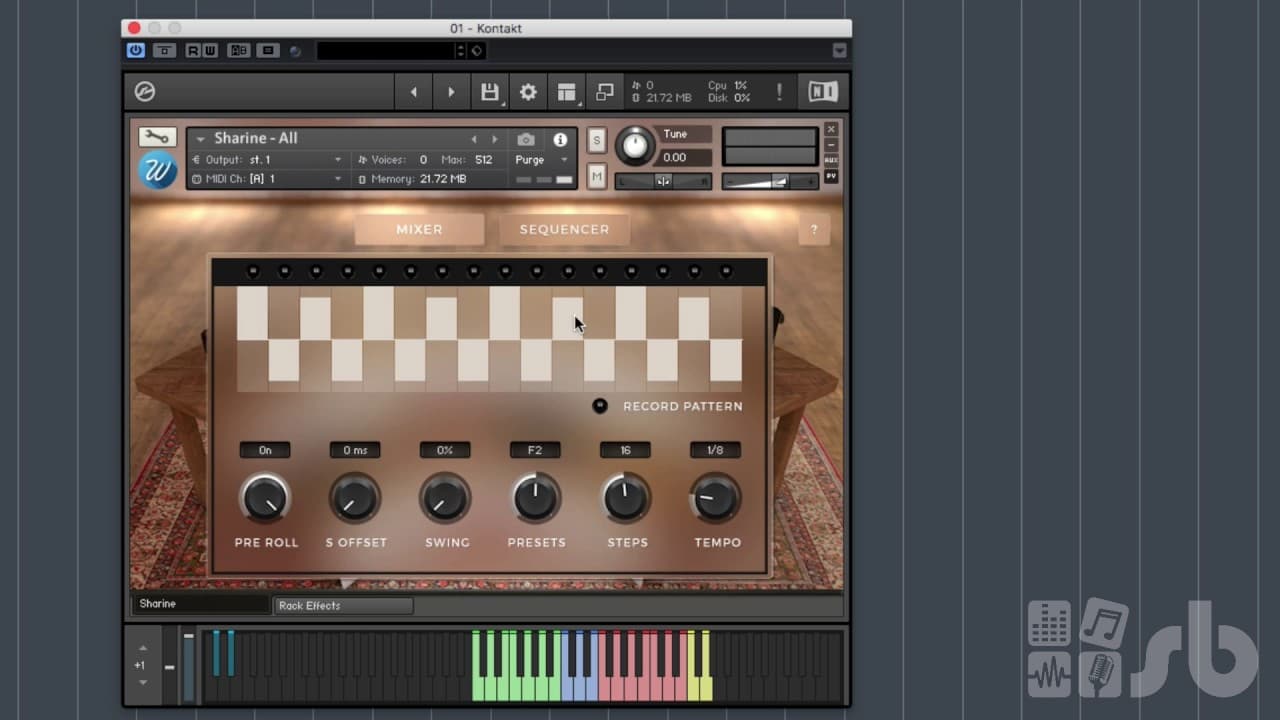Click the NI Native Instruments logo

pyautogui.click(x=823, y=92)
